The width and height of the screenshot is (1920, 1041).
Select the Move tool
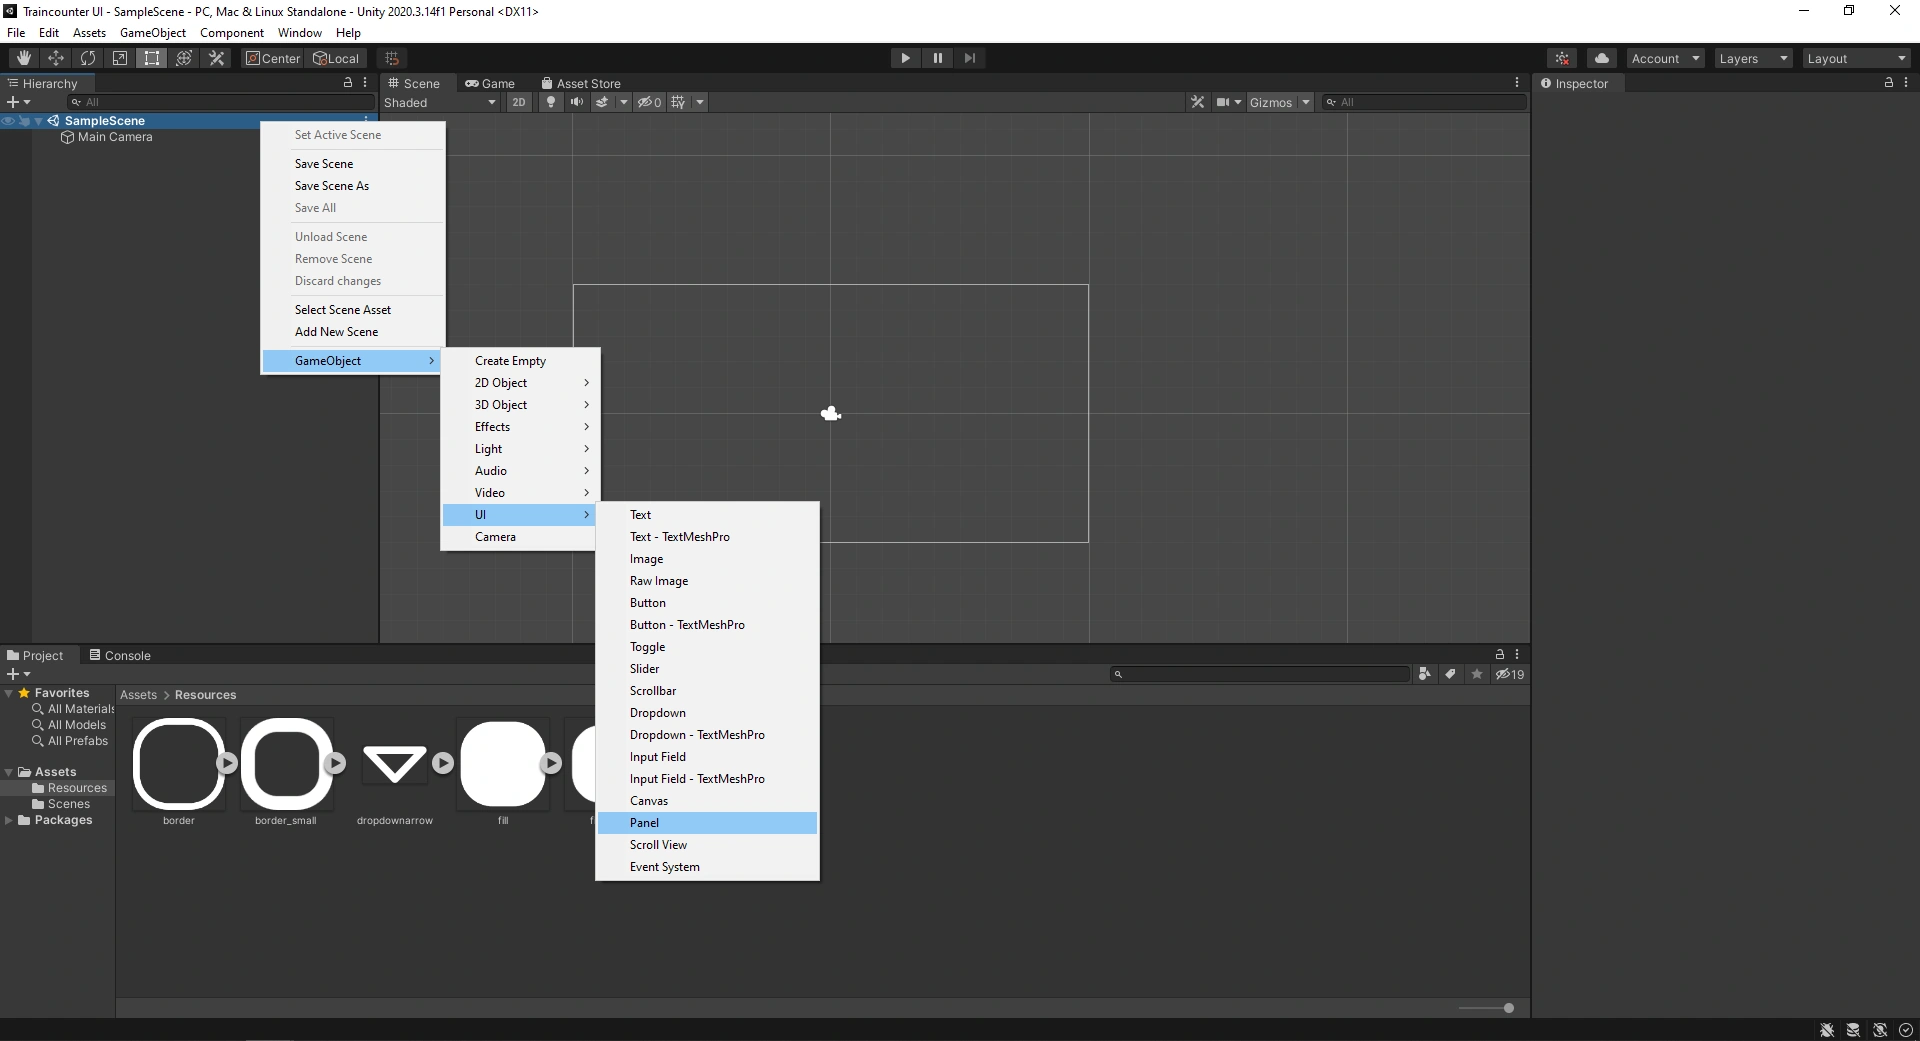(x=56, y=58)
